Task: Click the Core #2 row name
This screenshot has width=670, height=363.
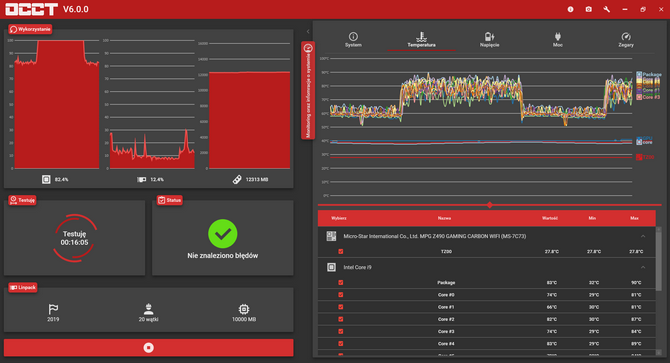Action: [446, 319]
